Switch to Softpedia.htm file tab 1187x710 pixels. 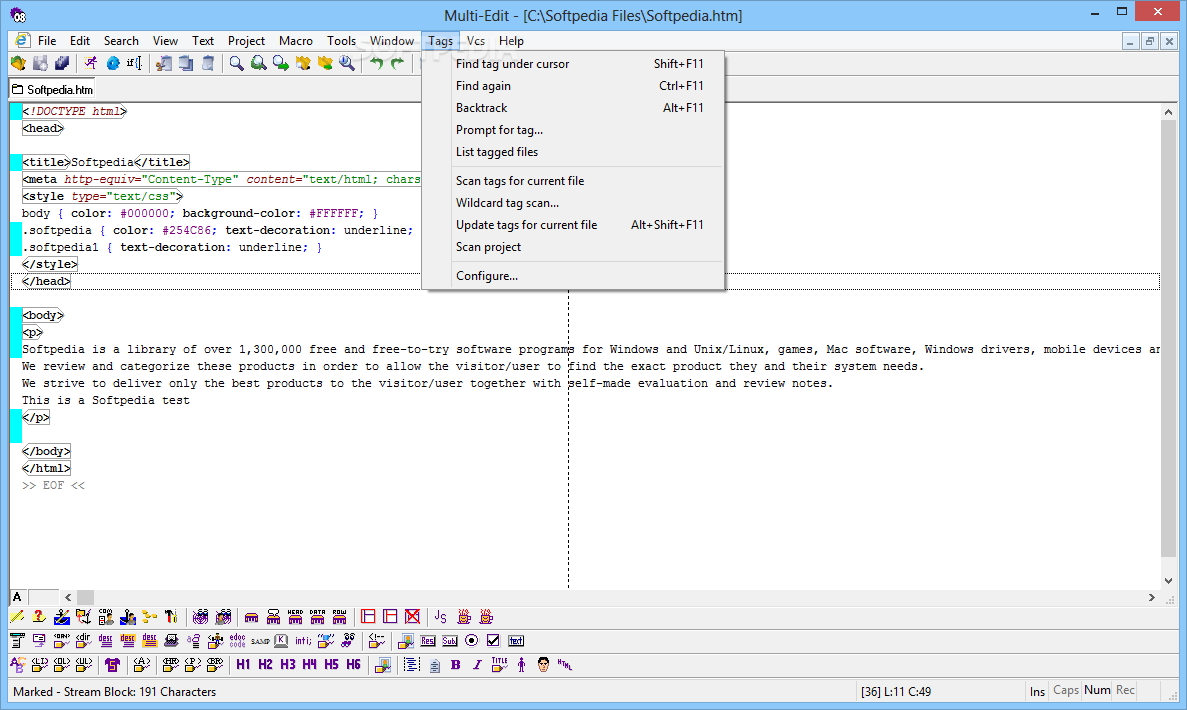click(52, 89)
